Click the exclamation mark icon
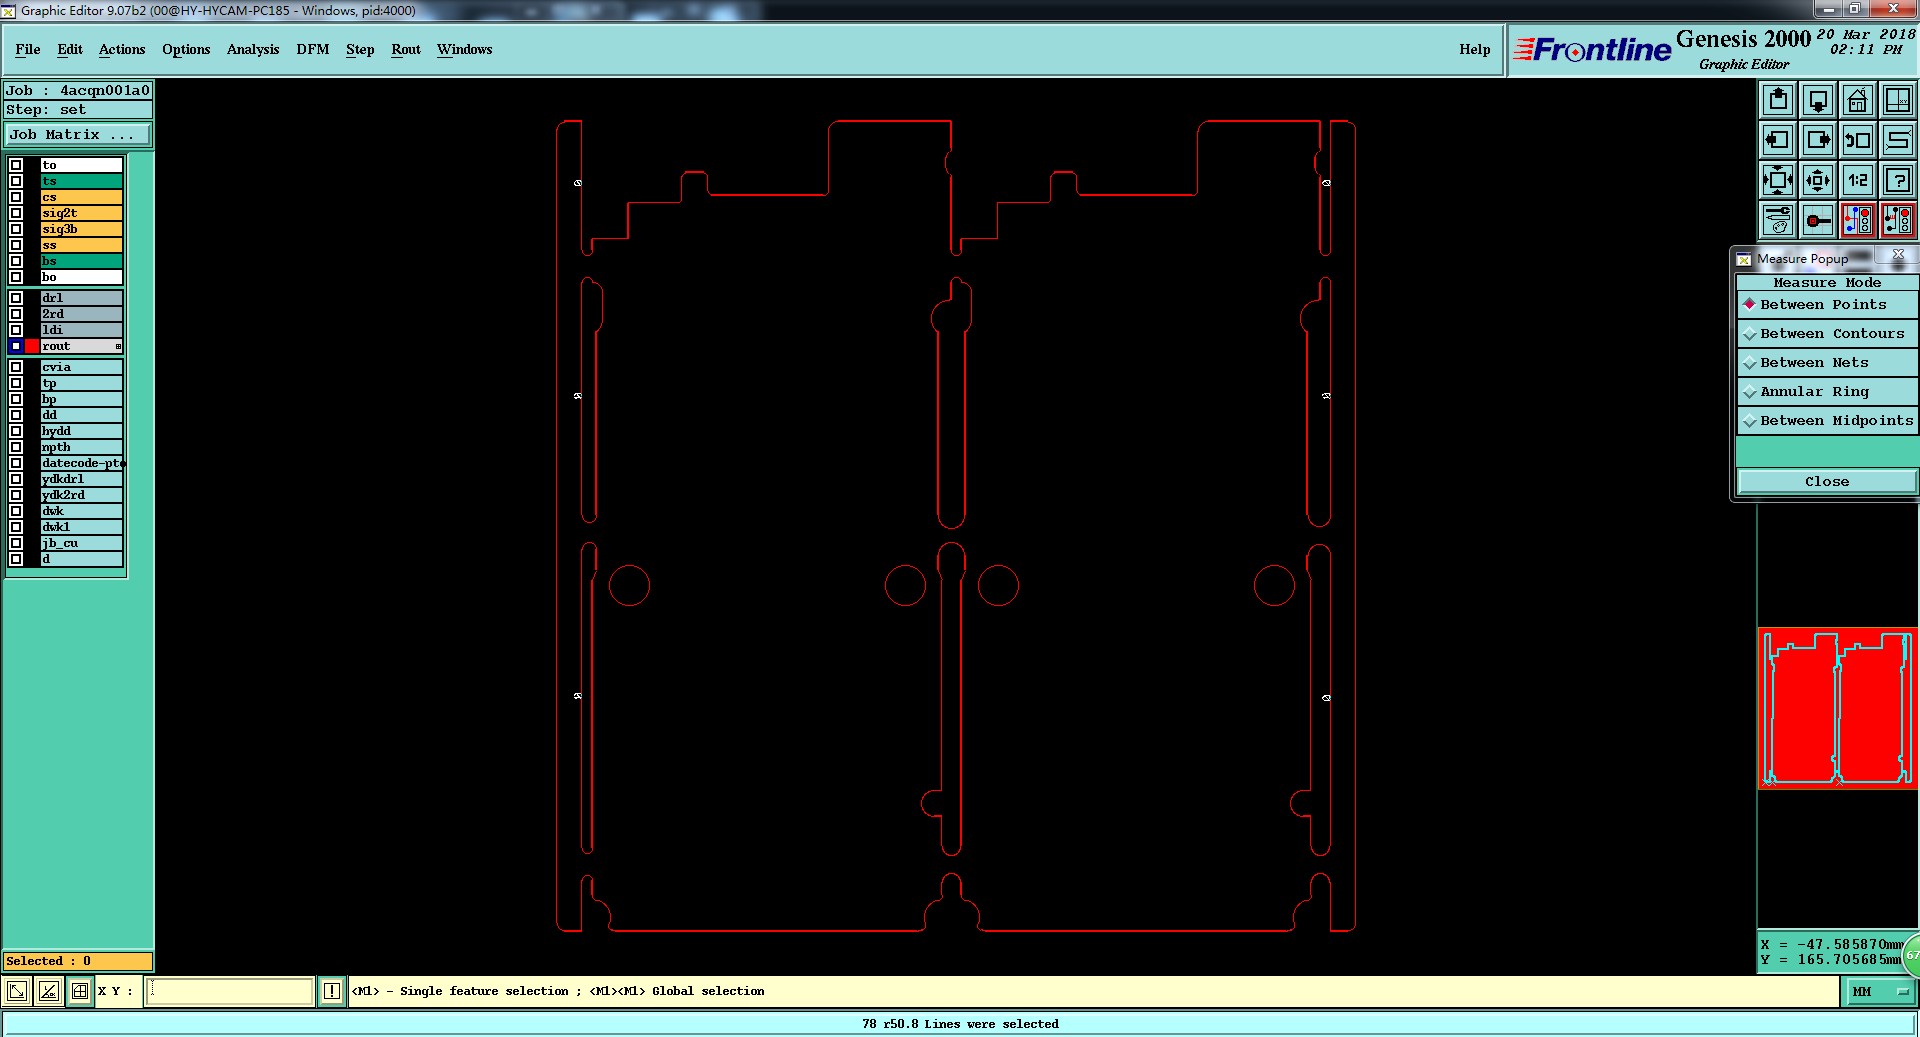The height and width of the screenshot is (1037, 1920). tap(331, 991)
